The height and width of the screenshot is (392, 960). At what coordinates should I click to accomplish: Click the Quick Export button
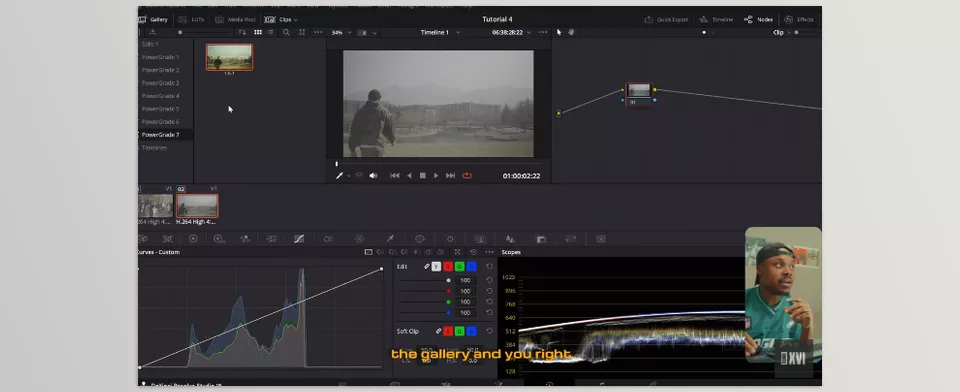(x=667, y=20)
